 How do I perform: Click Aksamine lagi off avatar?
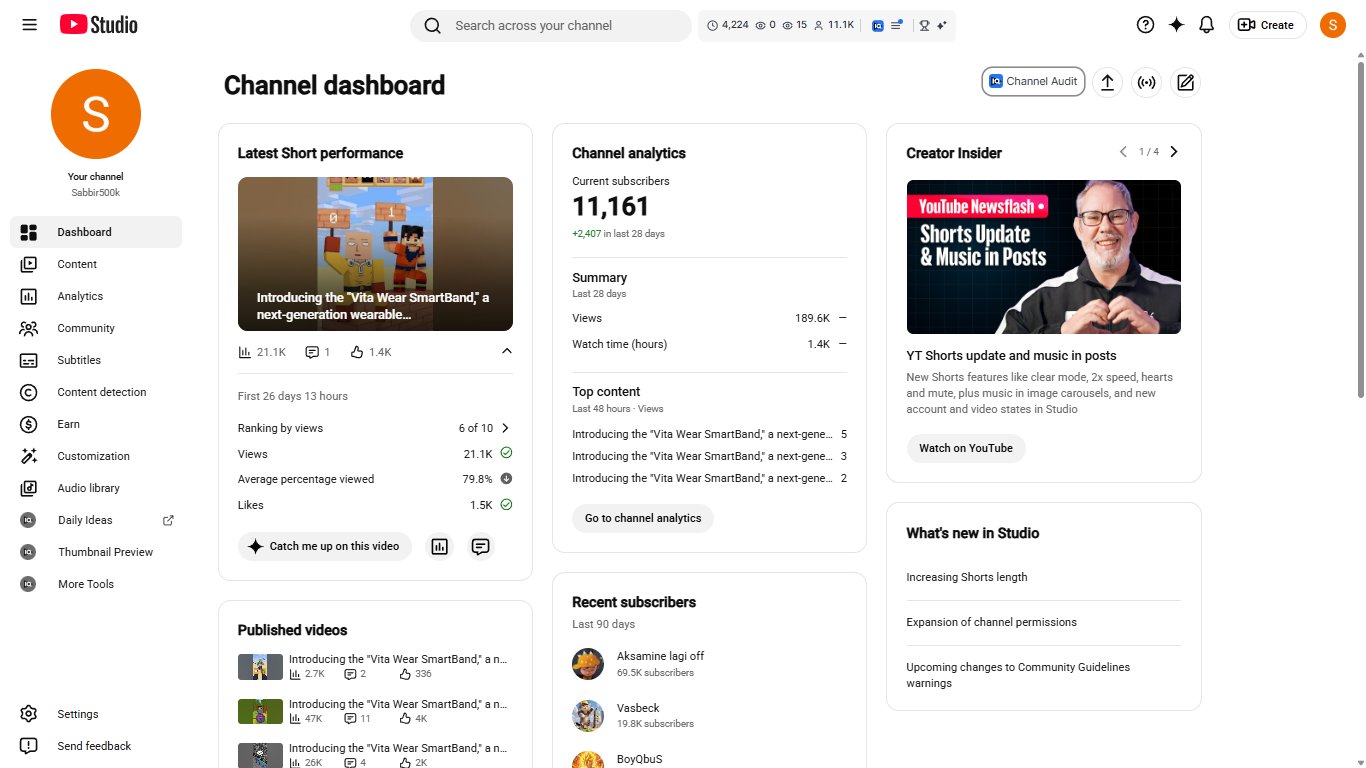pos(588,664)
